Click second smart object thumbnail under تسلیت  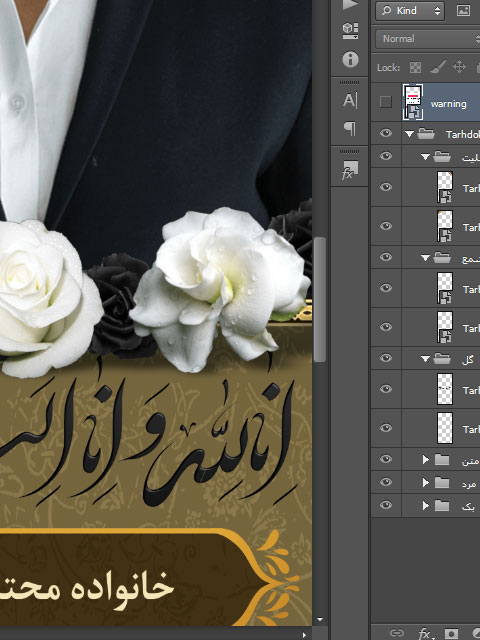tap(445, 226)
